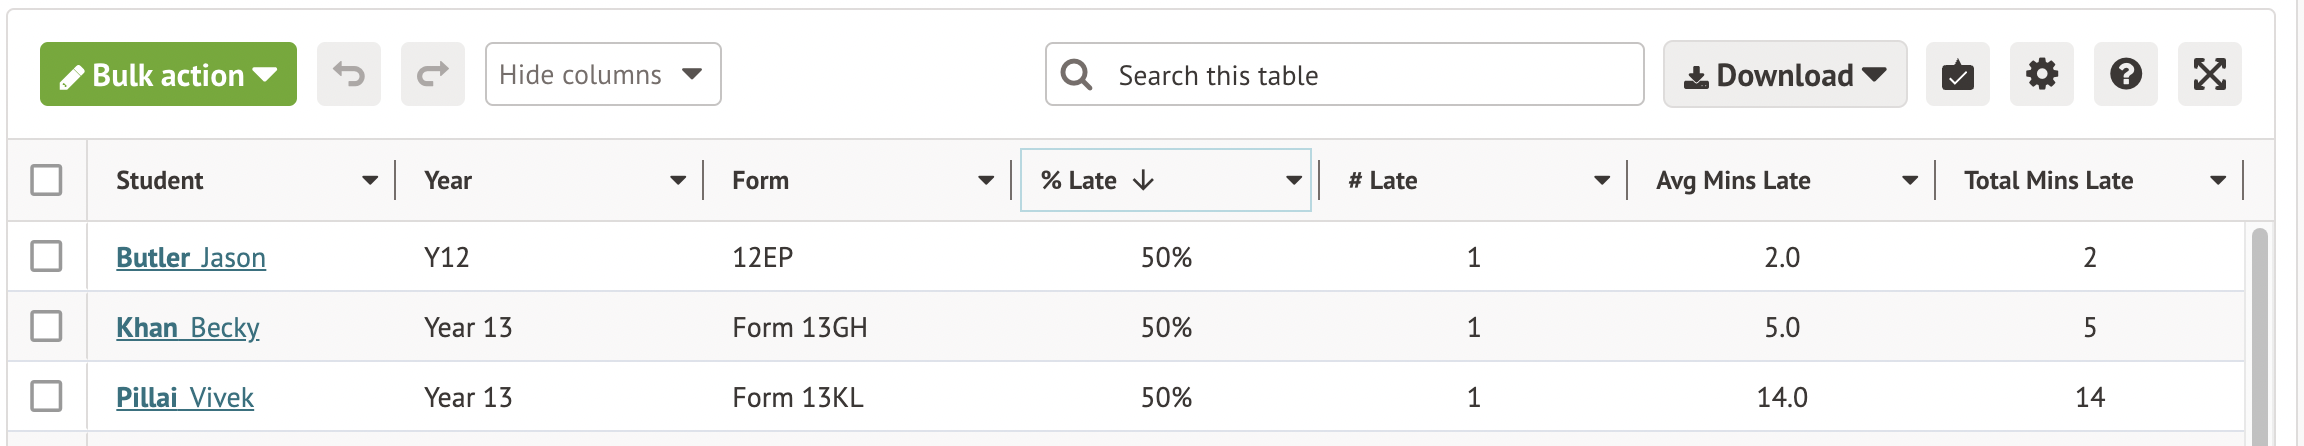Open Butler Jason's student profile link
The image size is (2304, 446).
191,258
